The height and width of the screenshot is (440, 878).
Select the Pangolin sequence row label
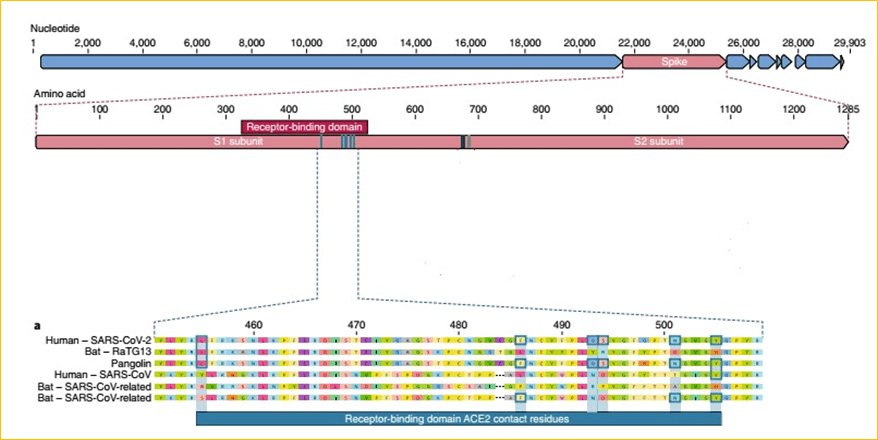(x=129, y=363)
